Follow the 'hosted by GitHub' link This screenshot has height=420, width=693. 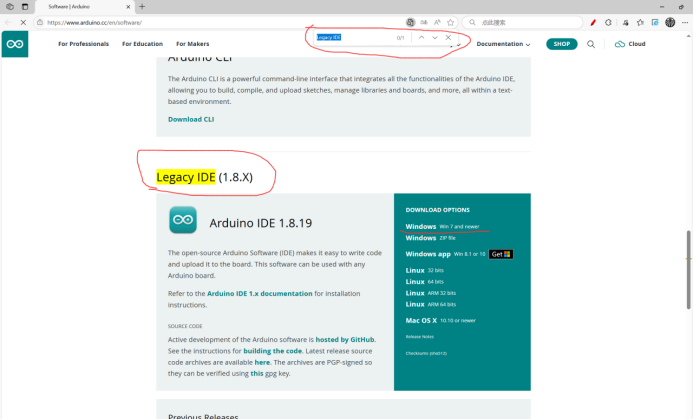[345, 340]
